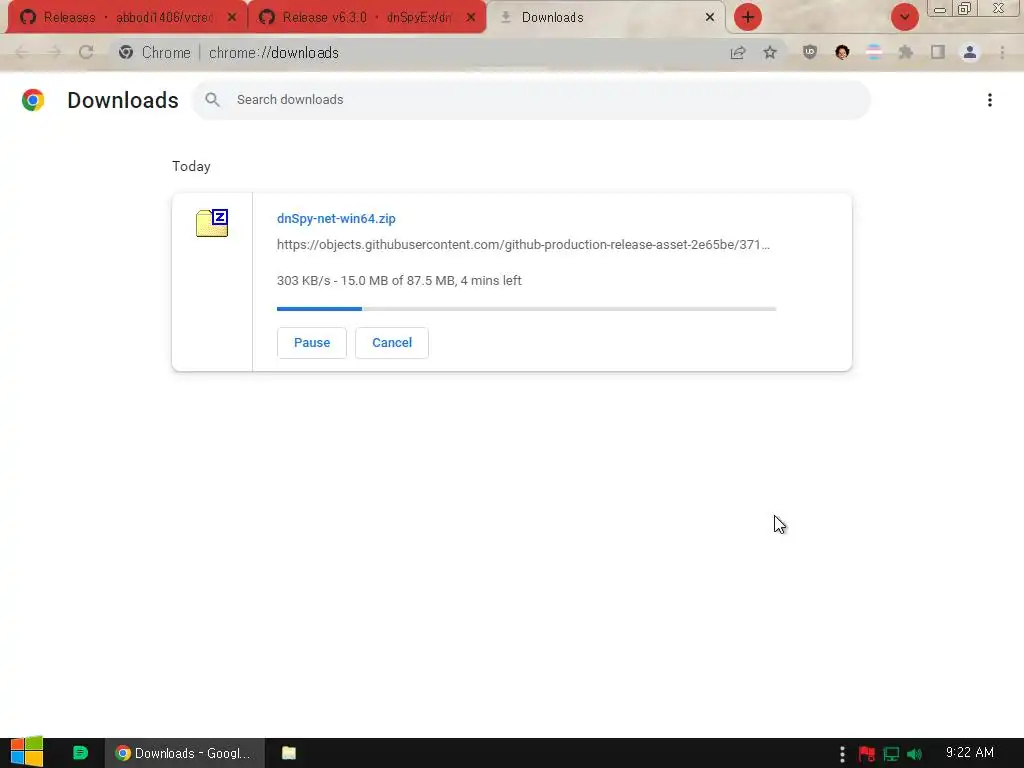Viewport: 1024px width, 768px height.
Task: Click the Chrome site info icon
Action: point(126,52)
